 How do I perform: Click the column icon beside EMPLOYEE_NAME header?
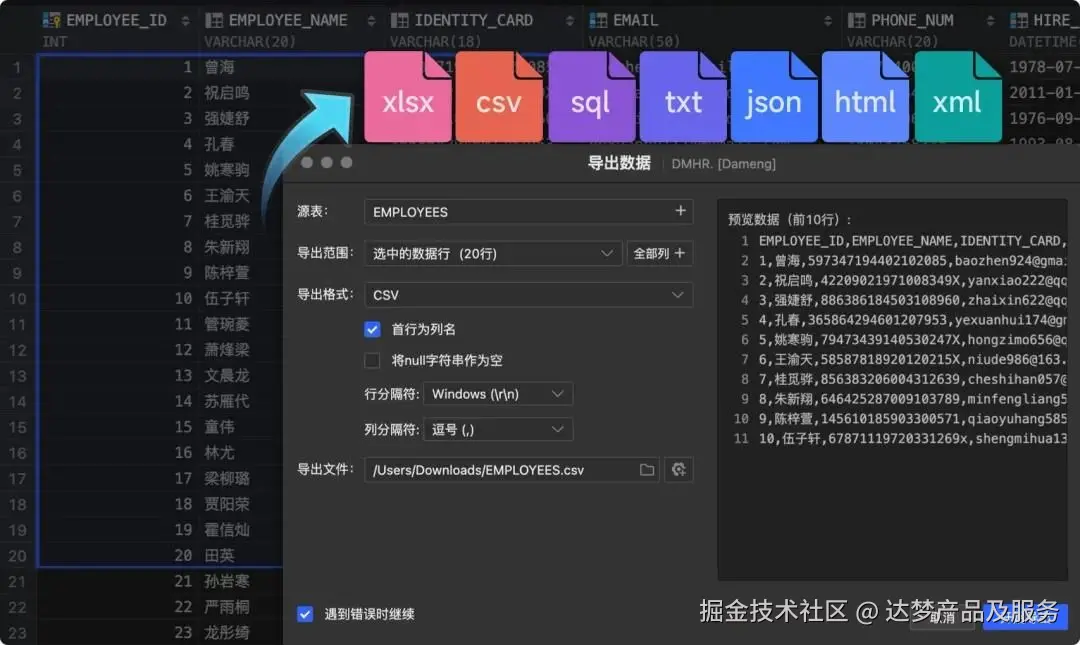(214, 21)
